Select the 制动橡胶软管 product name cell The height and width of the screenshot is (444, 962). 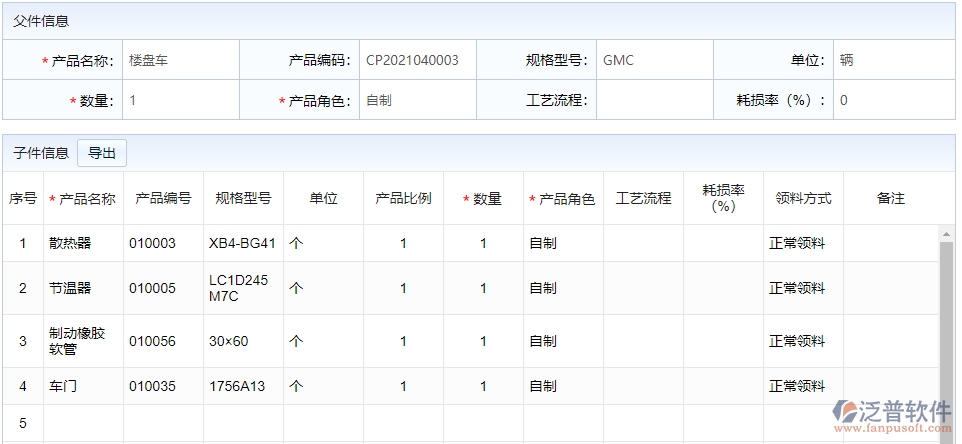pos(83,341)
